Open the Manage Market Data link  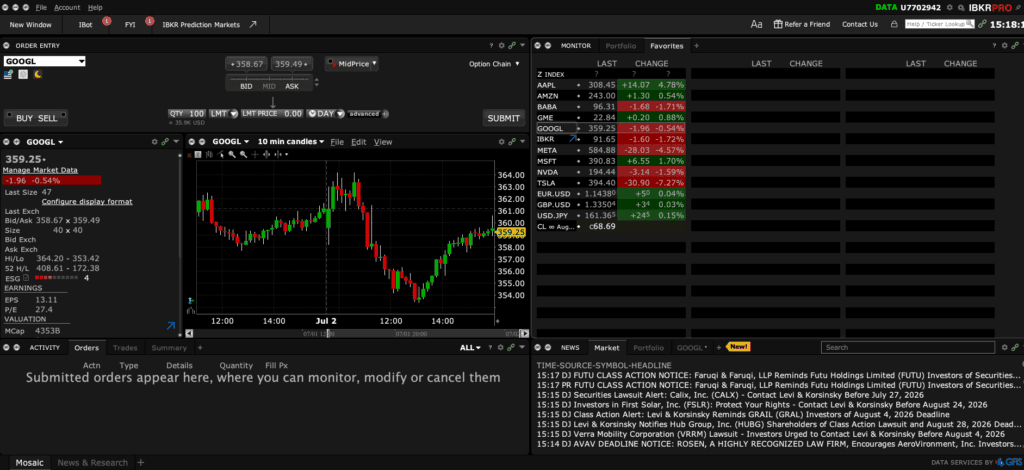[40, 170]
